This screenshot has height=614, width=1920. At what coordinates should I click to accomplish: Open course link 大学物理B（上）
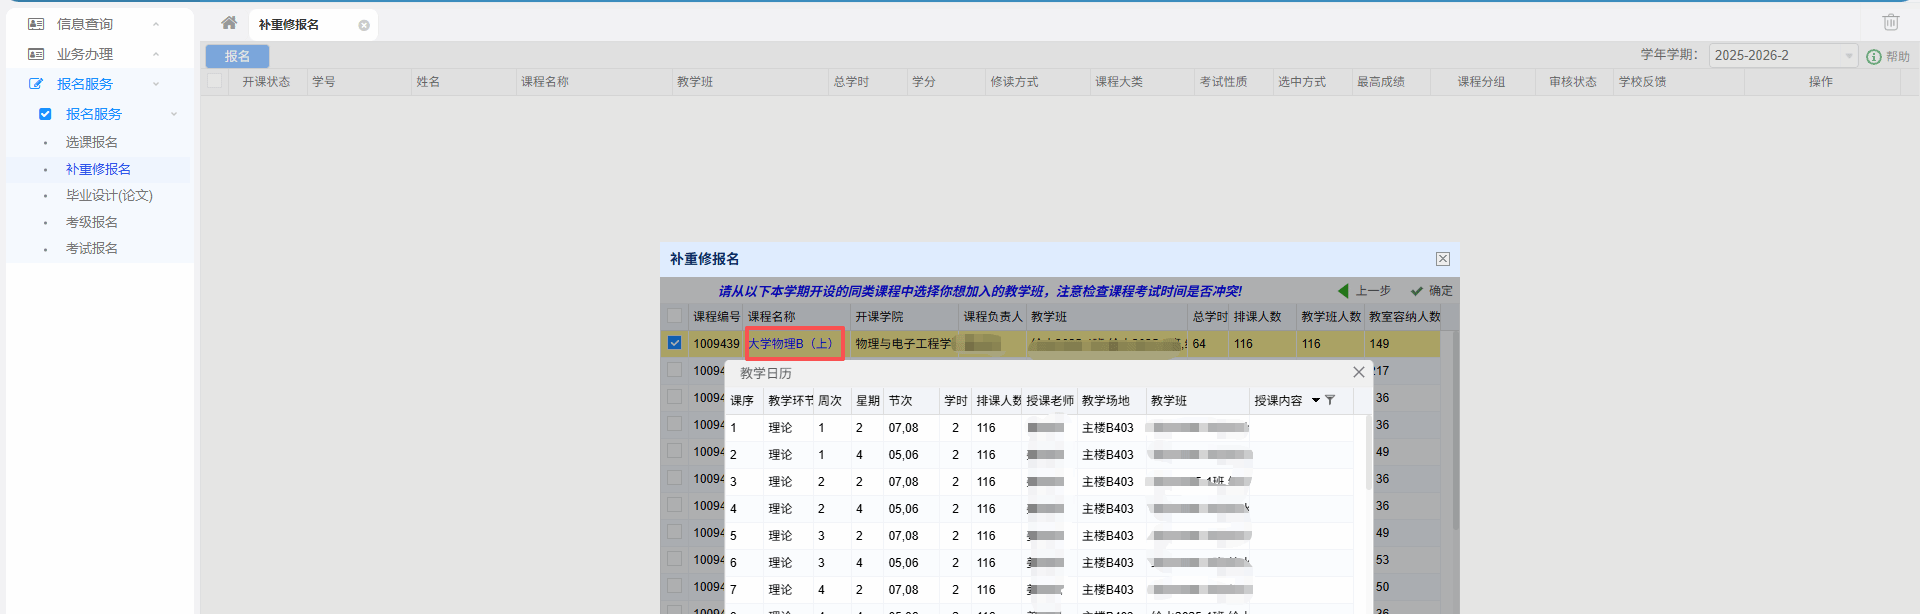[790, 343]
